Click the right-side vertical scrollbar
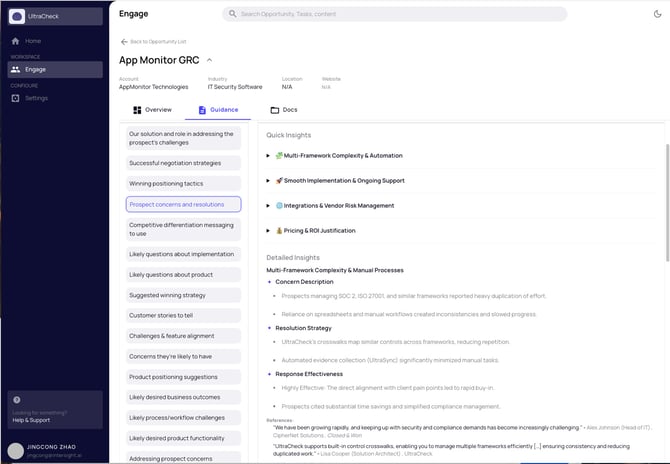The image size is (670, 464). tap(667, 203)
